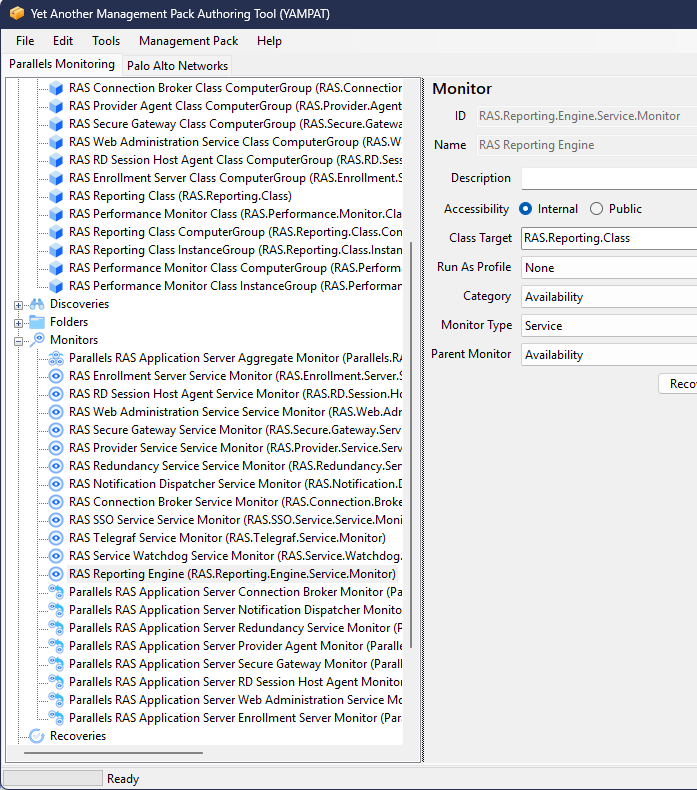Viewport: 697px width, 790px height.
Task: Click into the Description text field
Action: pyautogui.click(x=608, y=178)
